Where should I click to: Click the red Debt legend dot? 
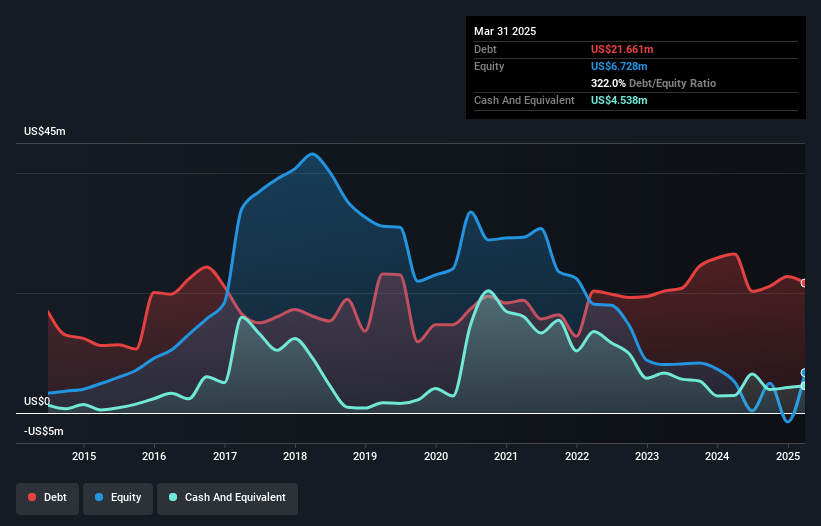(x=32, y=497)
